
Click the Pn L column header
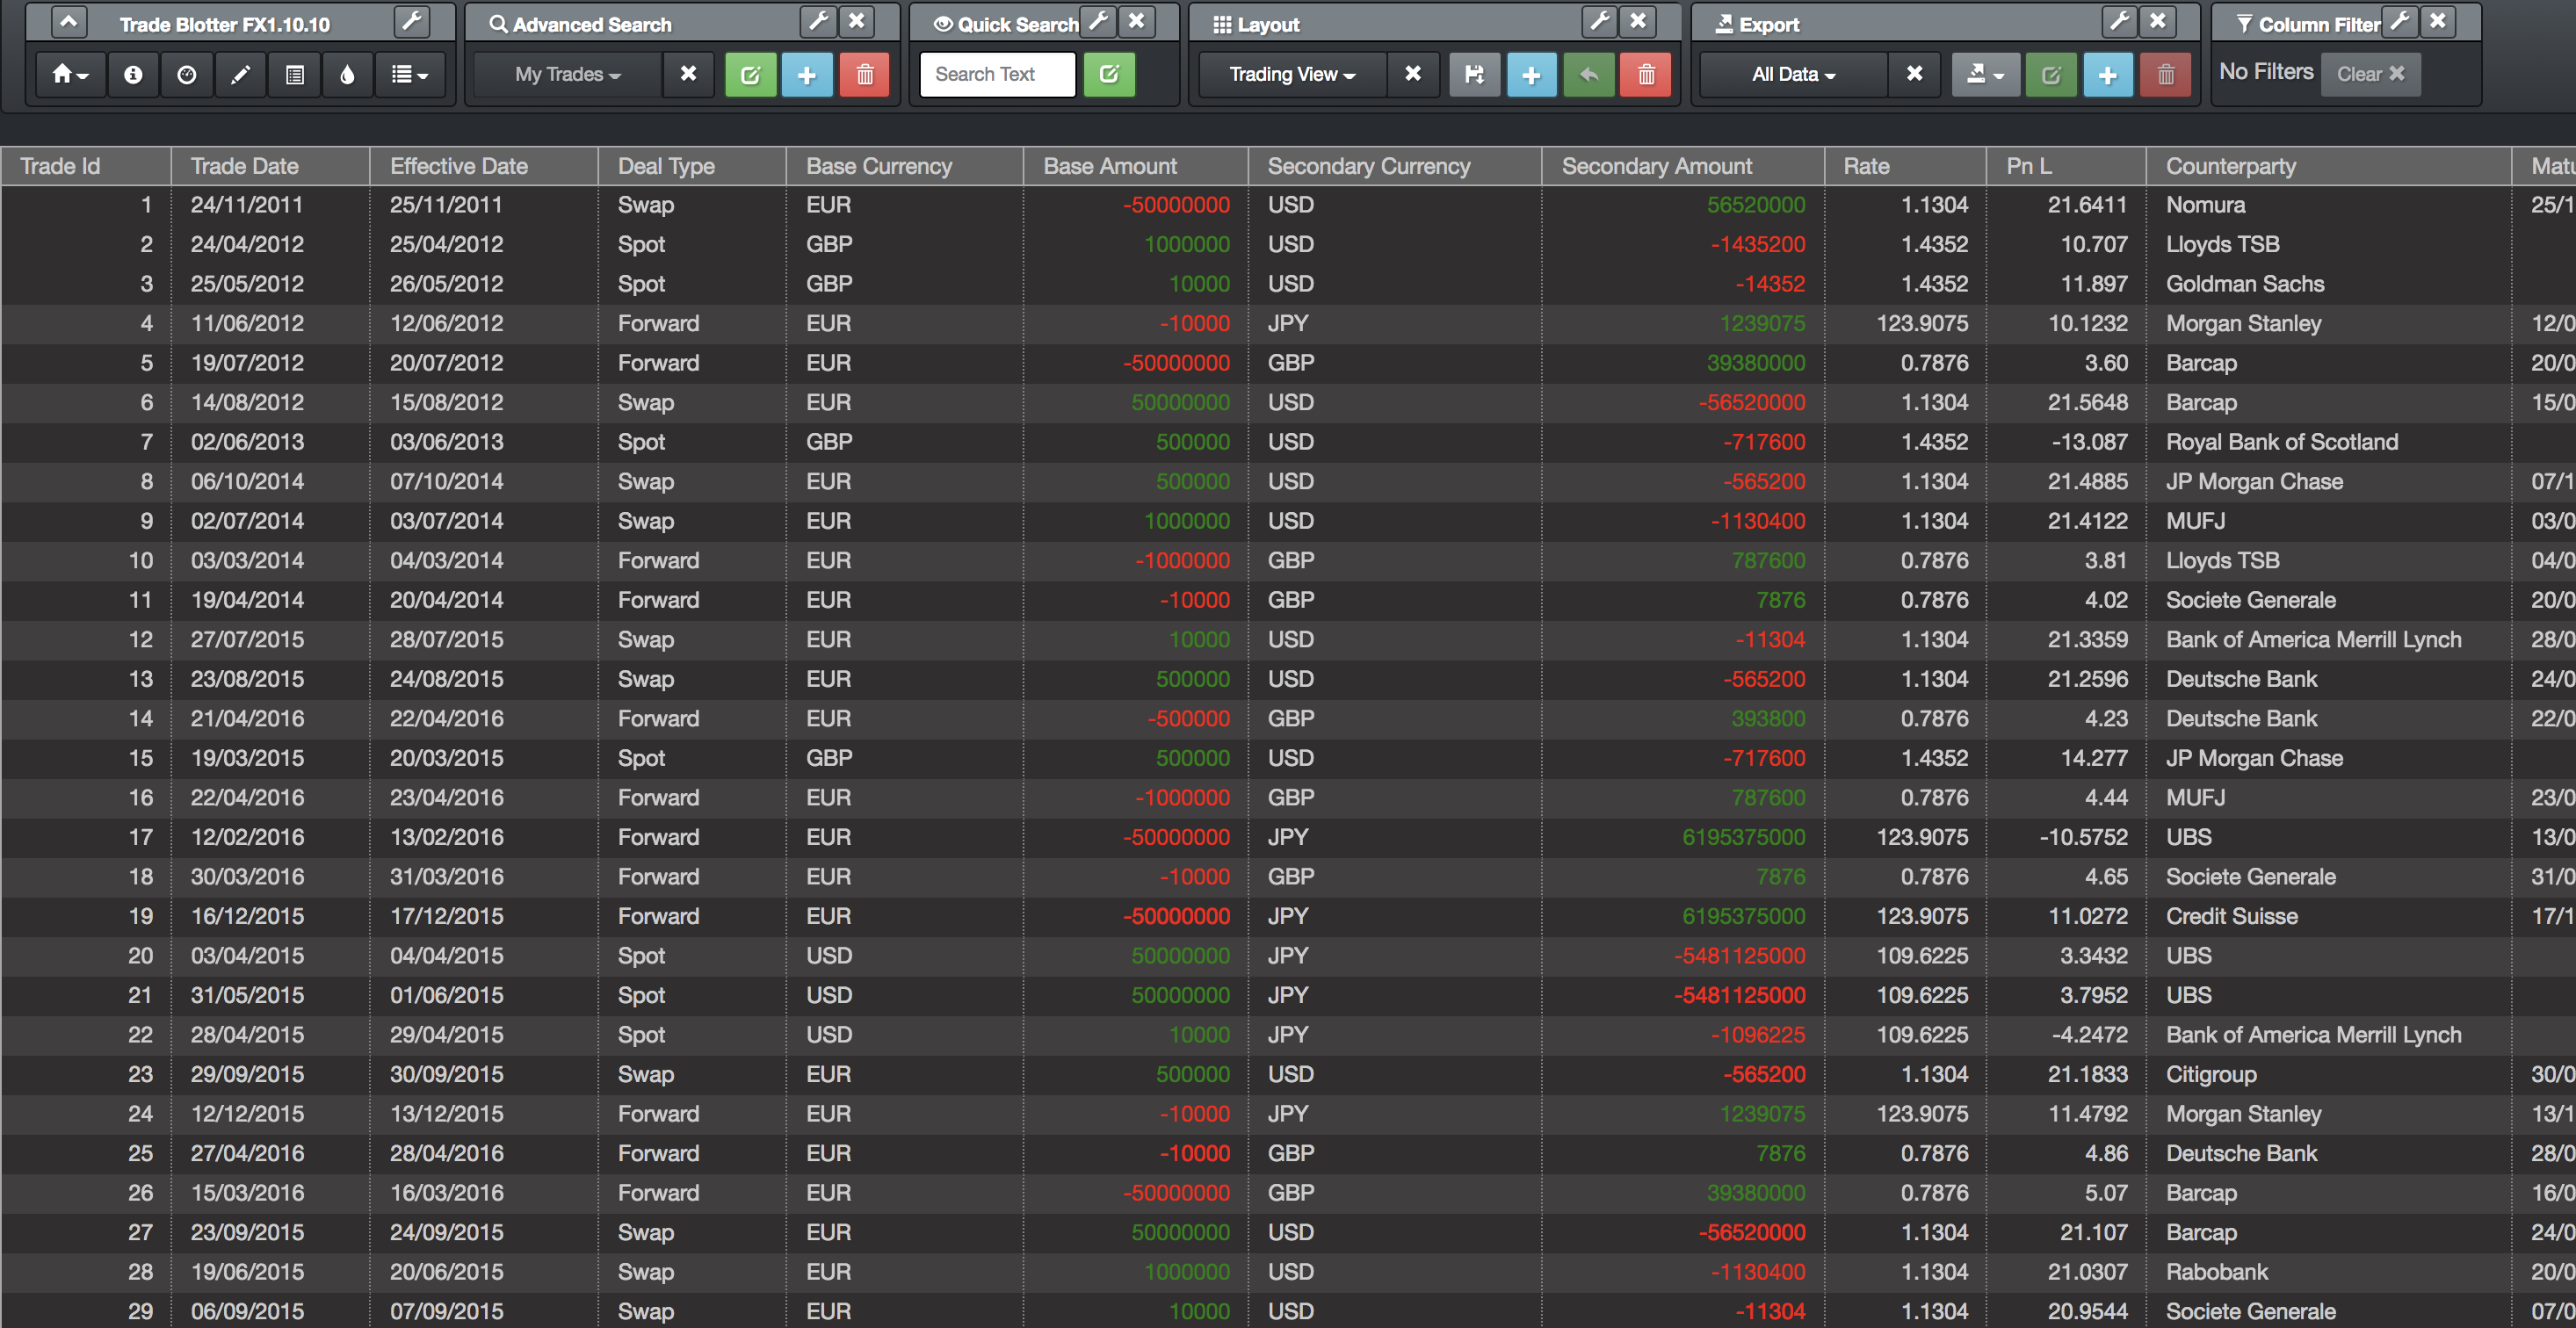click(x=2066, y=166)
